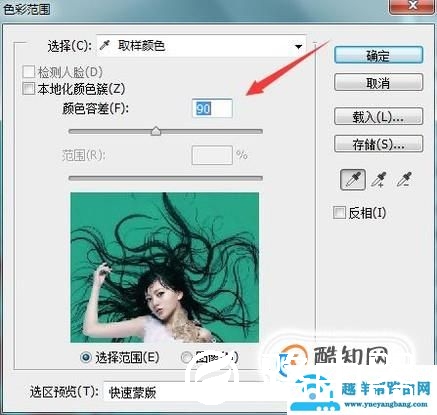Open the 选区预览(T) 快速蒙版 dropdown

195,393
